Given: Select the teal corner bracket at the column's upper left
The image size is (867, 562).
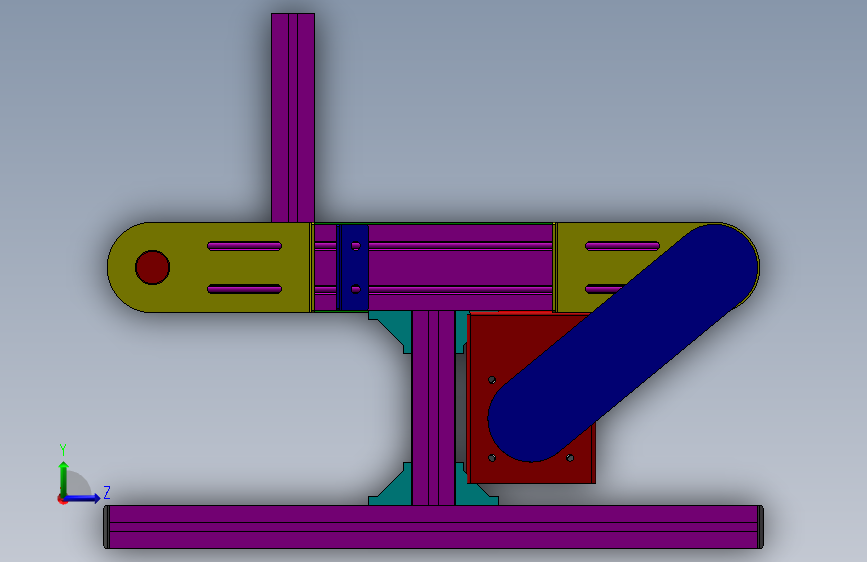Looking at the screenshot, I should coord(395,327).
